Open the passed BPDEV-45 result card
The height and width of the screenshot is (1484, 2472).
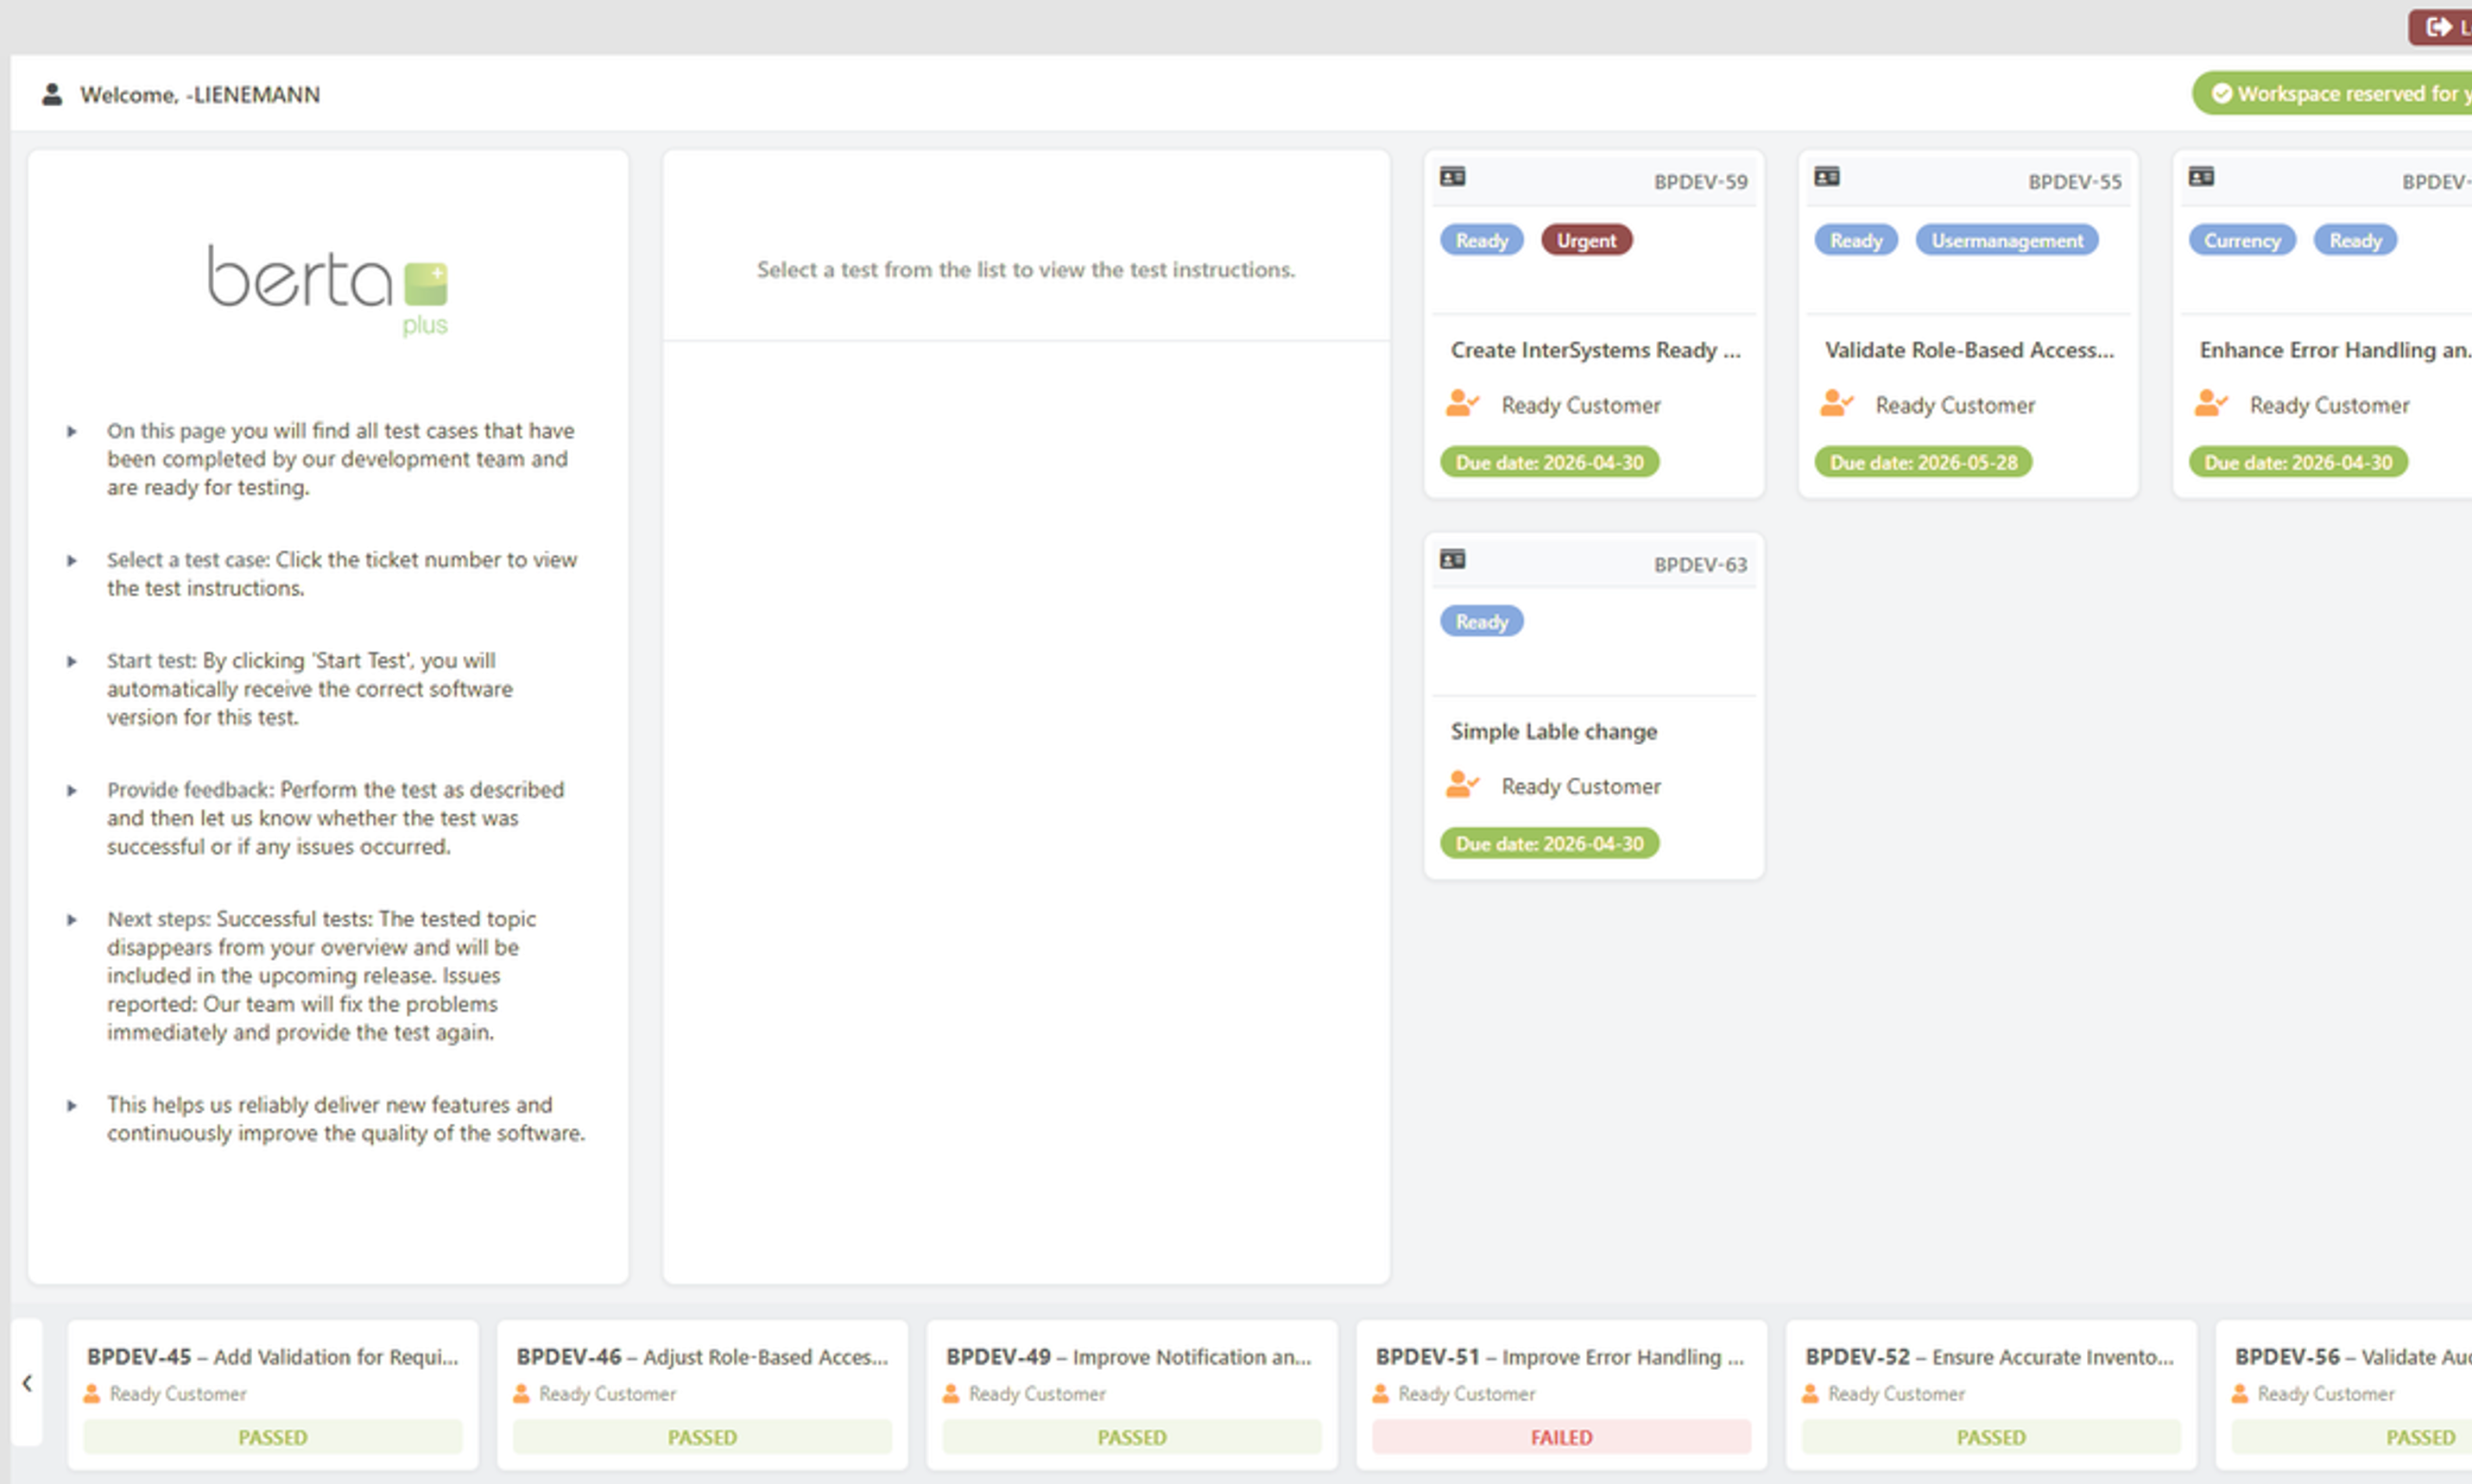point(272,1394)
